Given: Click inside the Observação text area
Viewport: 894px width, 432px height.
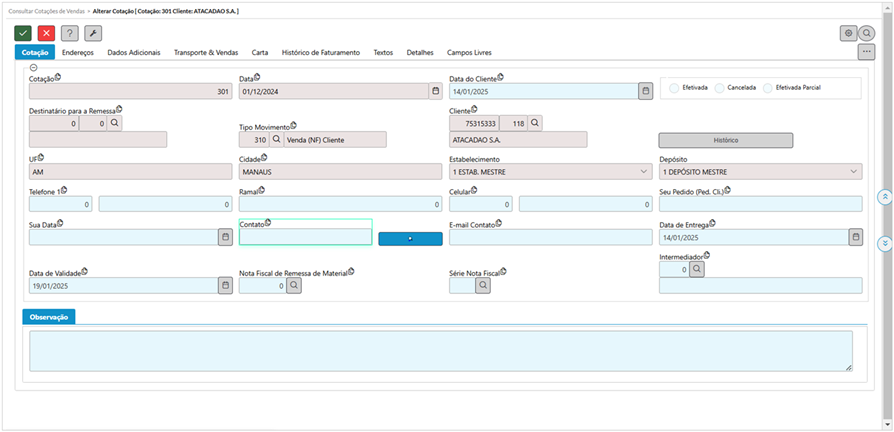Looking at the screenshot, I should [440, 351].
